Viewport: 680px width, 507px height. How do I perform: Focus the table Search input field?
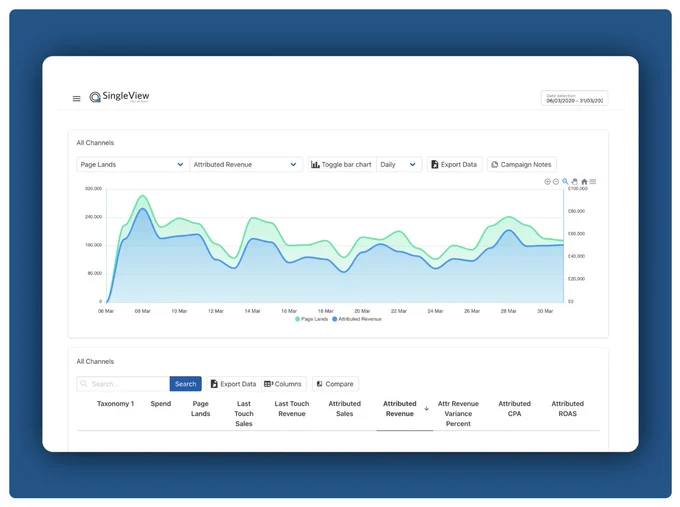[123, 384]
